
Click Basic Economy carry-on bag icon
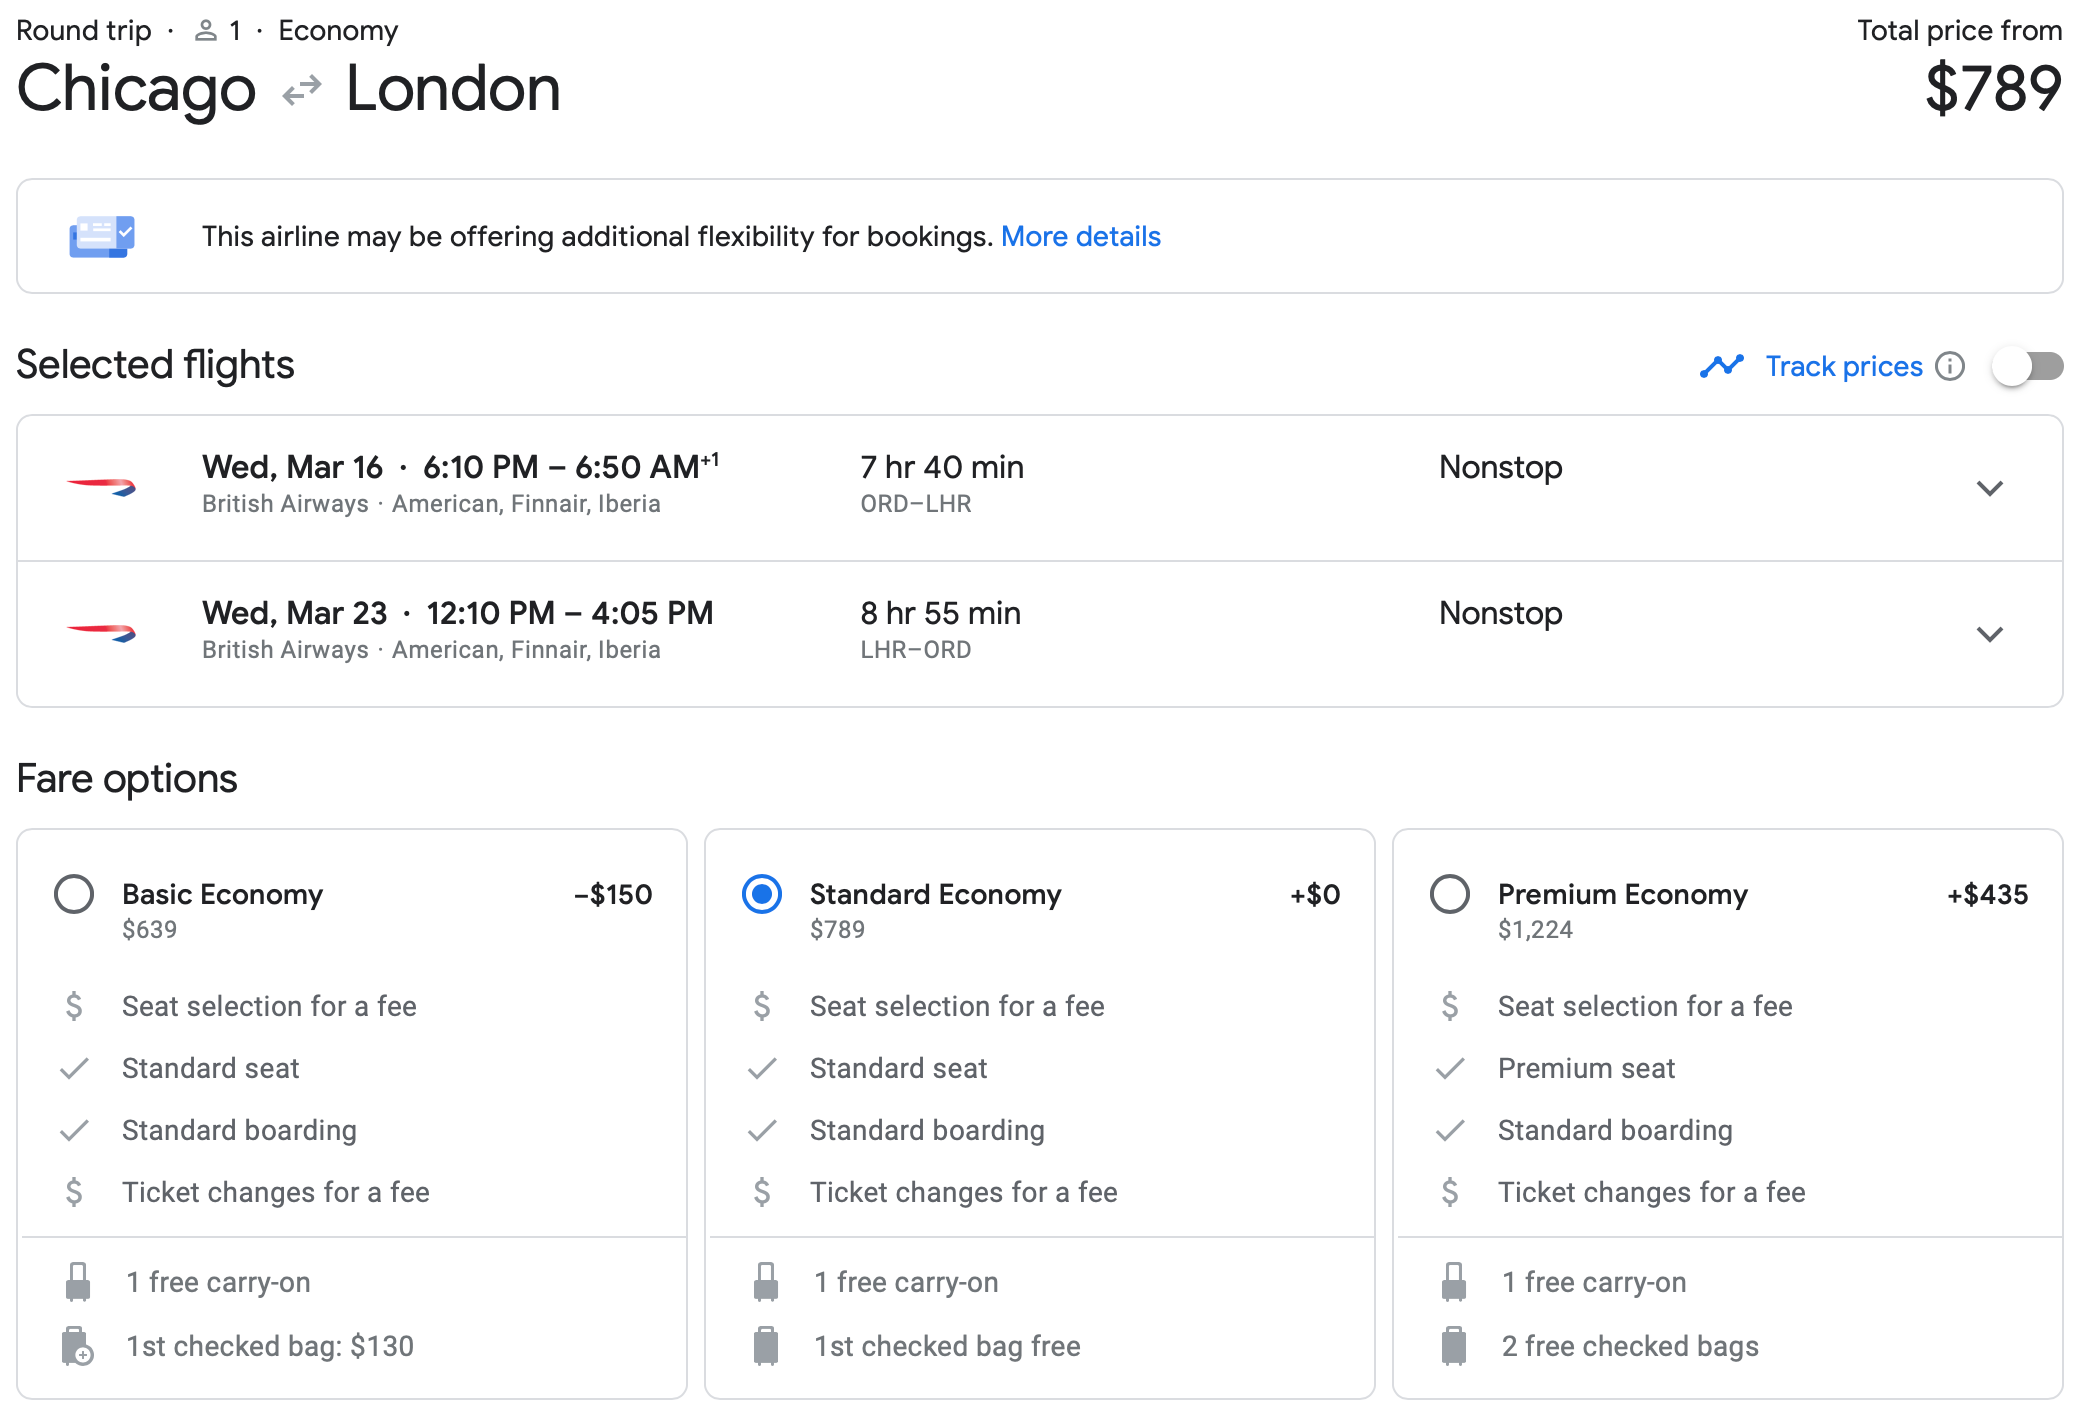tap(78, 1282)
